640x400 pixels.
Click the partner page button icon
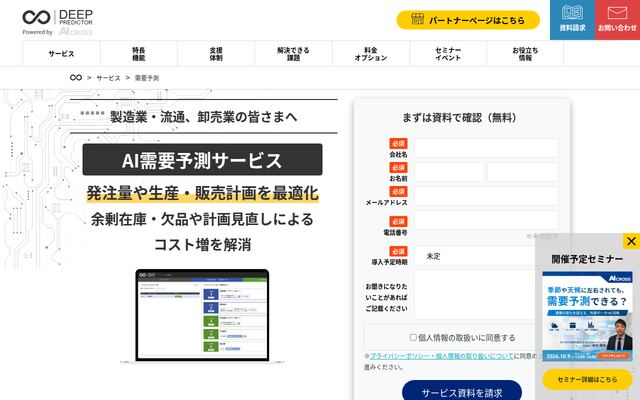[418, 19]
